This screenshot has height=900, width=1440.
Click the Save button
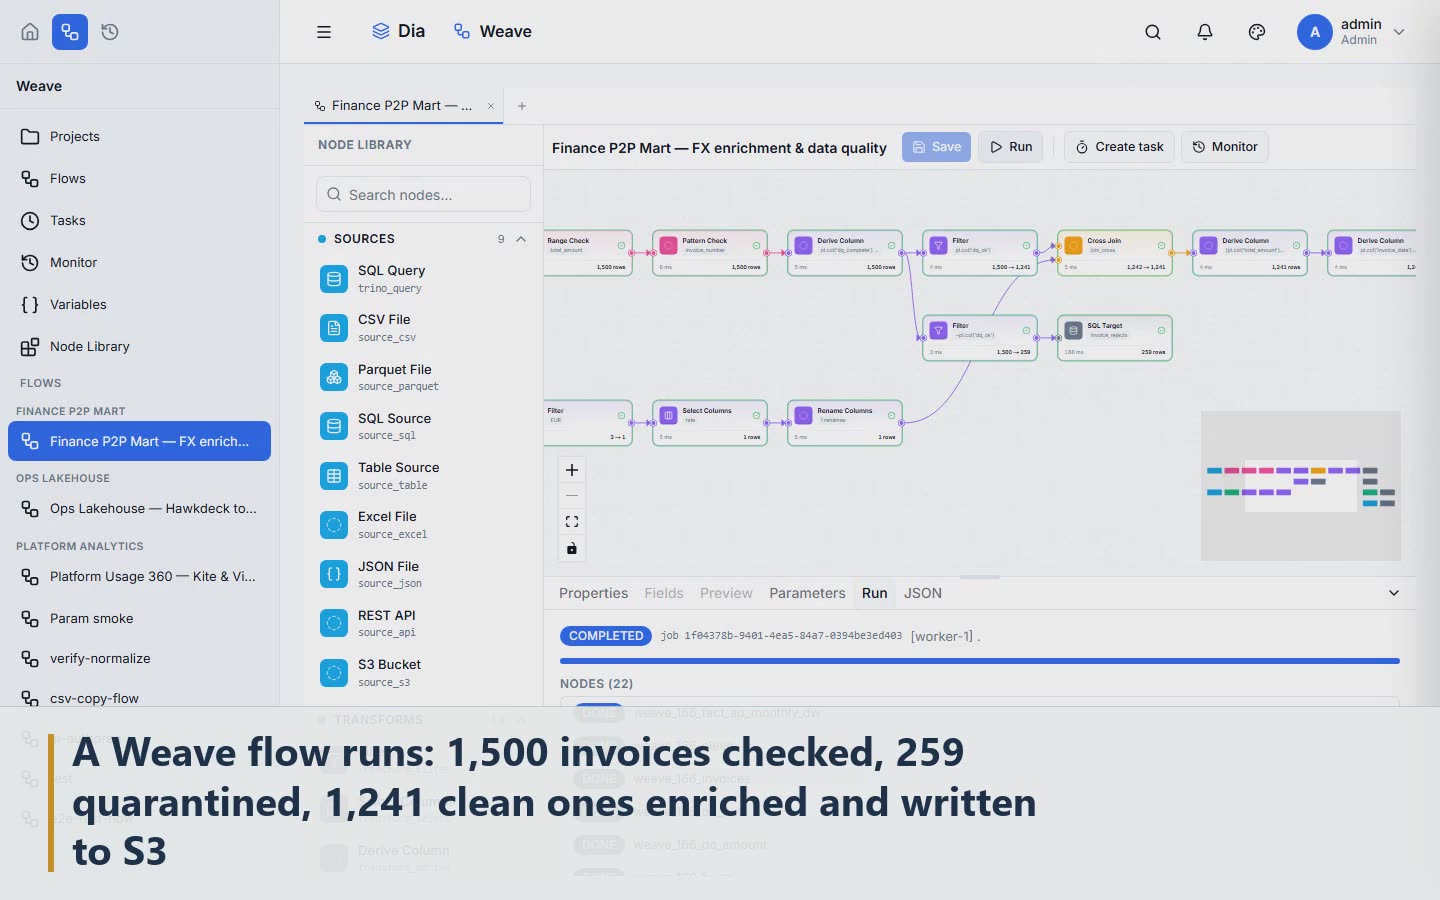click(936, 147)
